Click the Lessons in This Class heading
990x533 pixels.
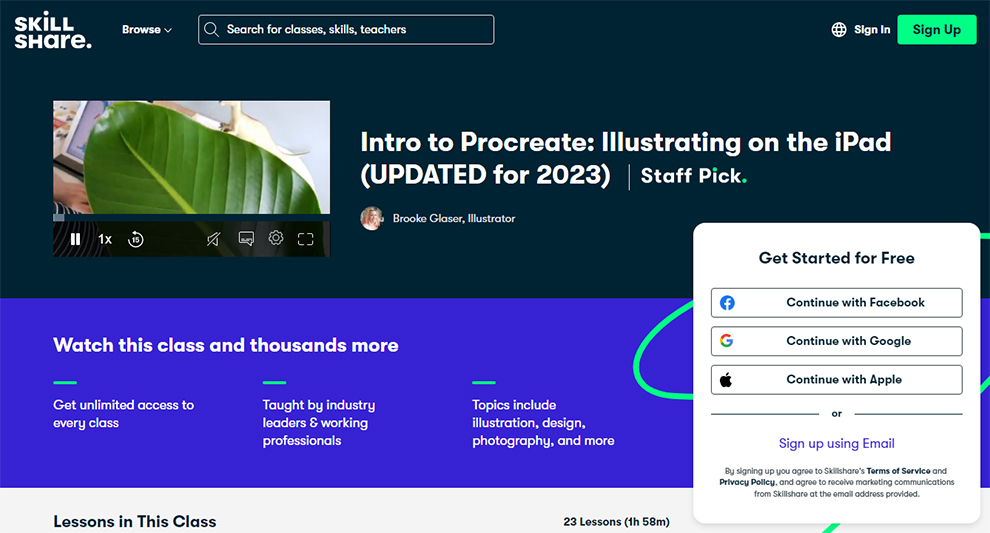click(134, 522)
